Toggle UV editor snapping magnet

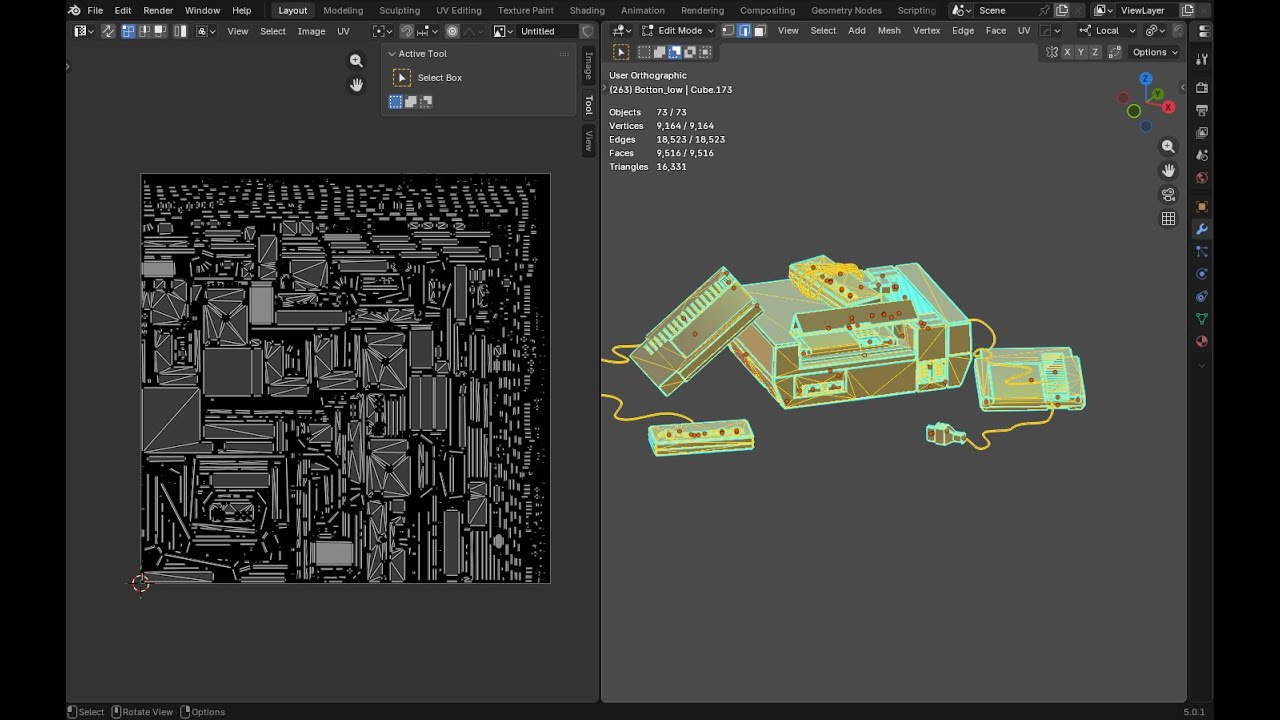[406, 31]
